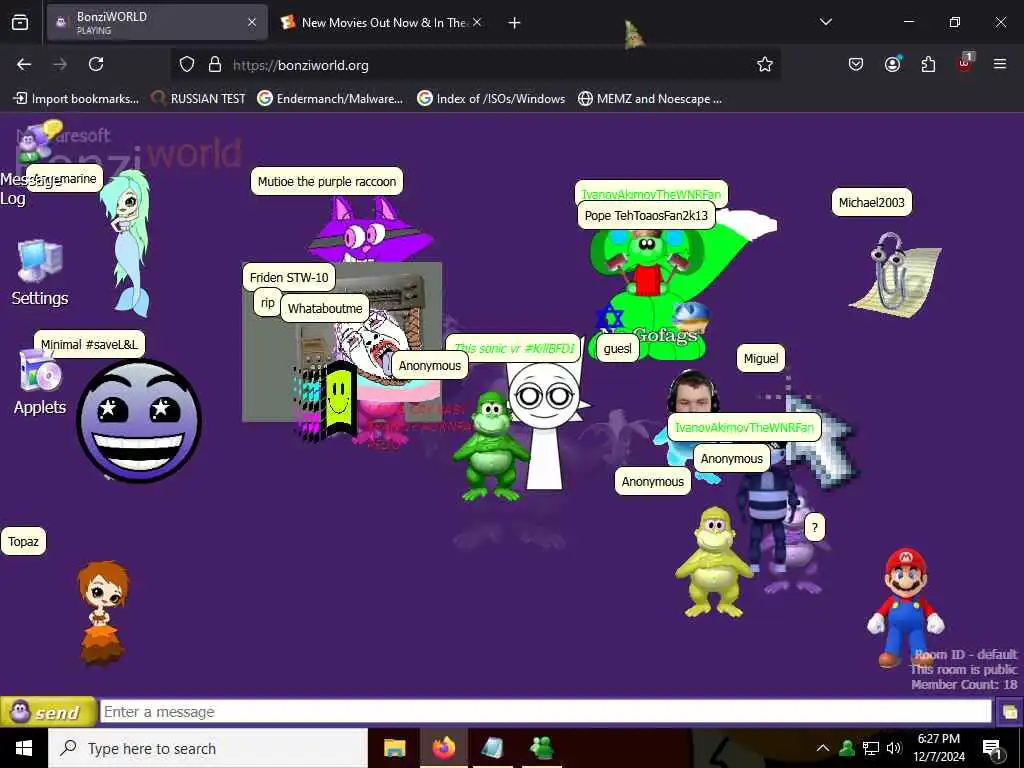Show hidden system tray icons
The height and width of the screenshot is (768, 1024).
click(x=823, y=748)
